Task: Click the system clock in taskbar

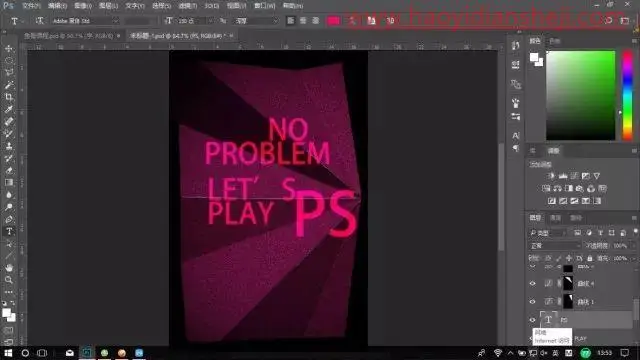Action: pos(604,353)
